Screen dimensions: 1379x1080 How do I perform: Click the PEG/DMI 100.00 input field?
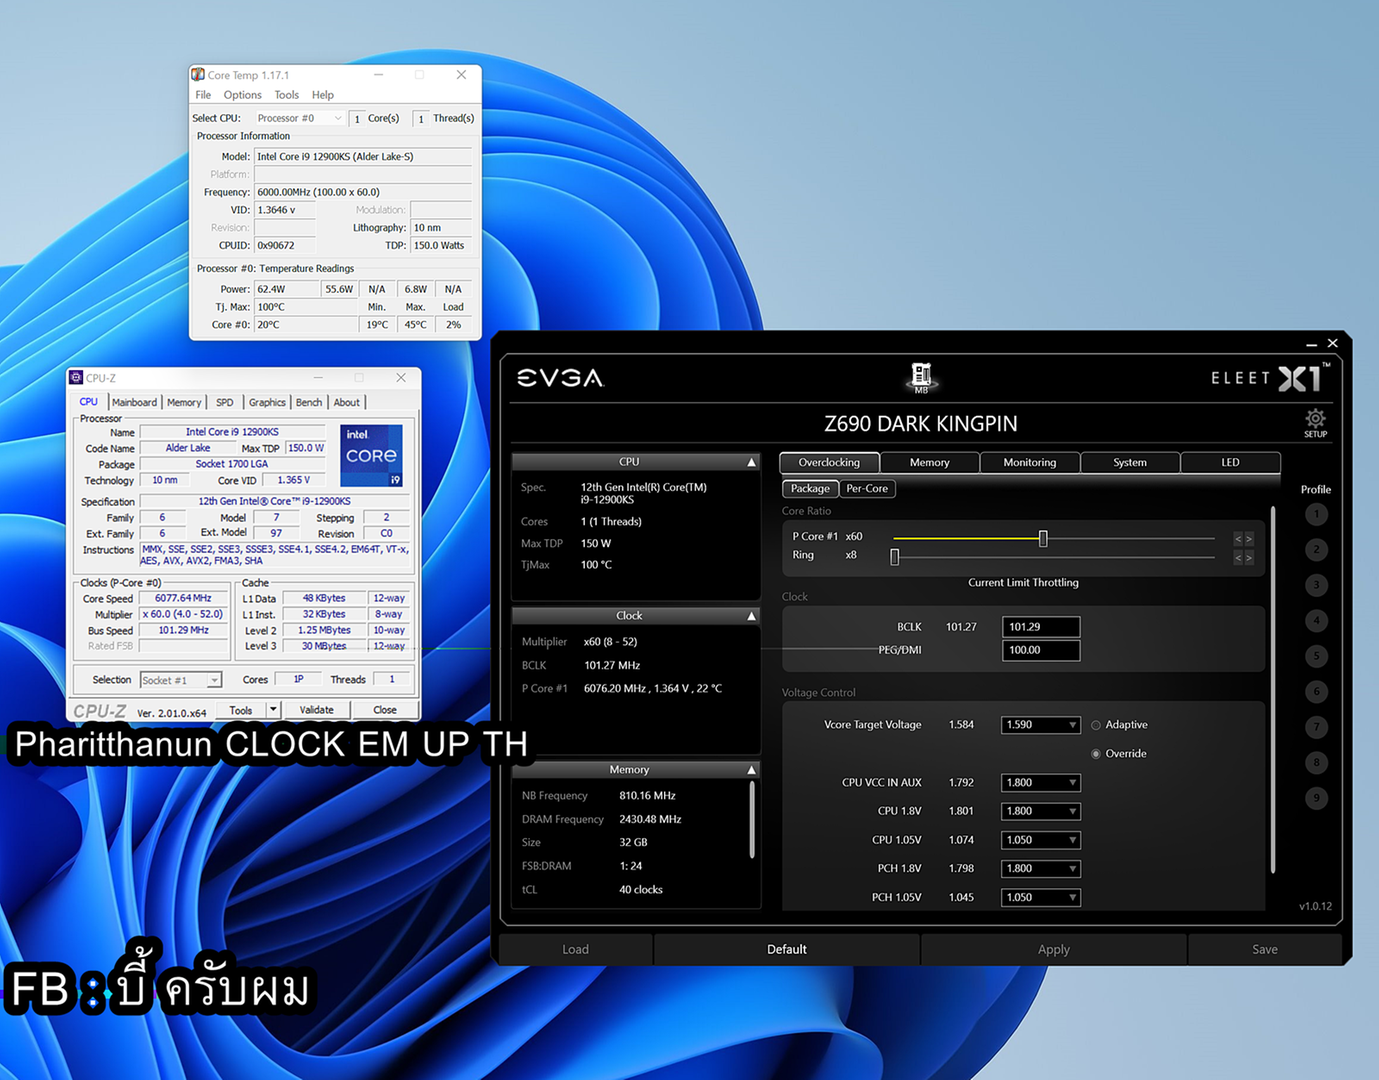click(1041, 650)
